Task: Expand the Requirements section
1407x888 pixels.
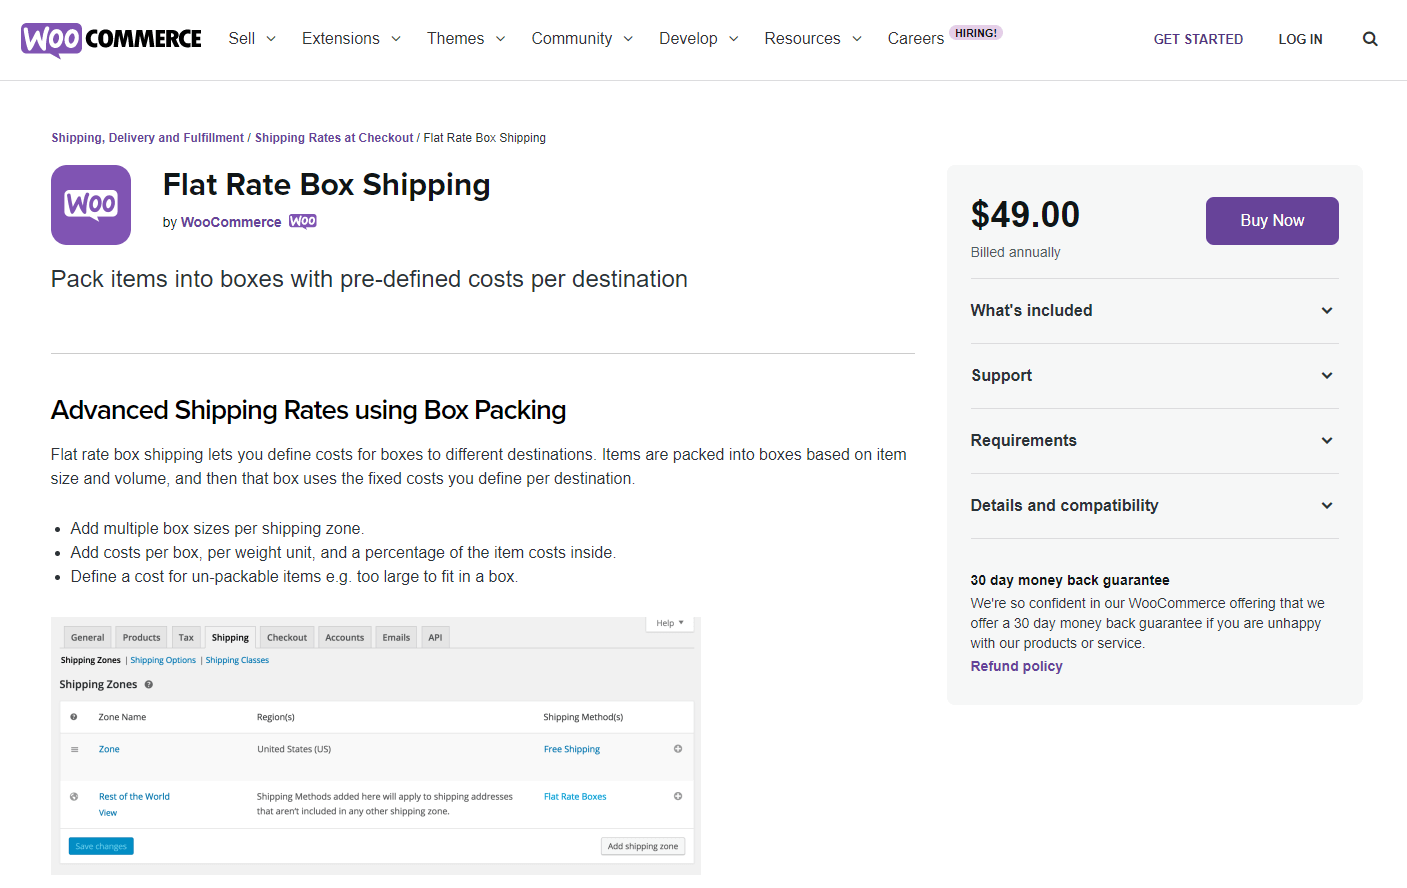Action: (1153, 441)
